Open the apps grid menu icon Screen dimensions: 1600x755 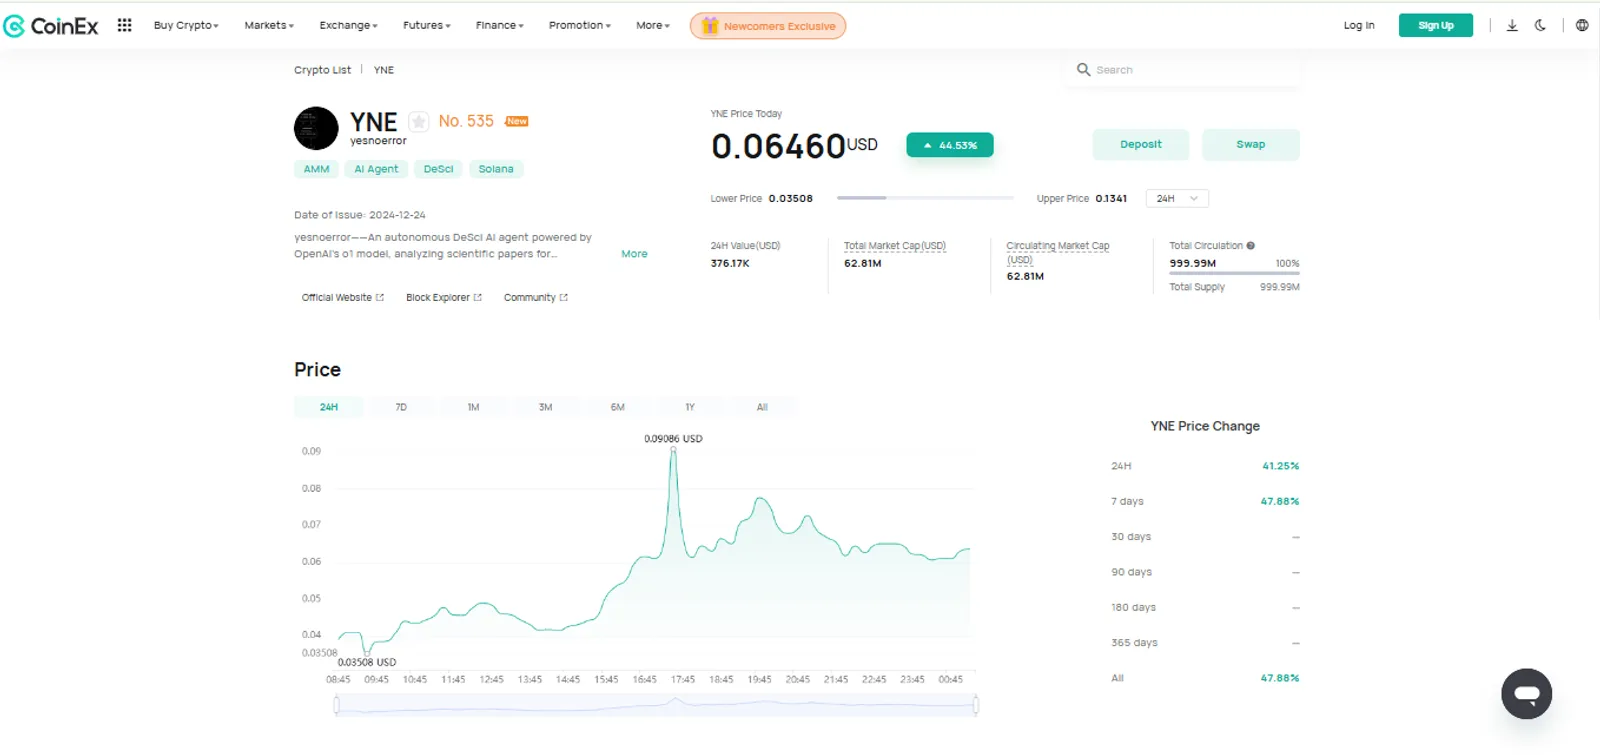click(124, 25)
